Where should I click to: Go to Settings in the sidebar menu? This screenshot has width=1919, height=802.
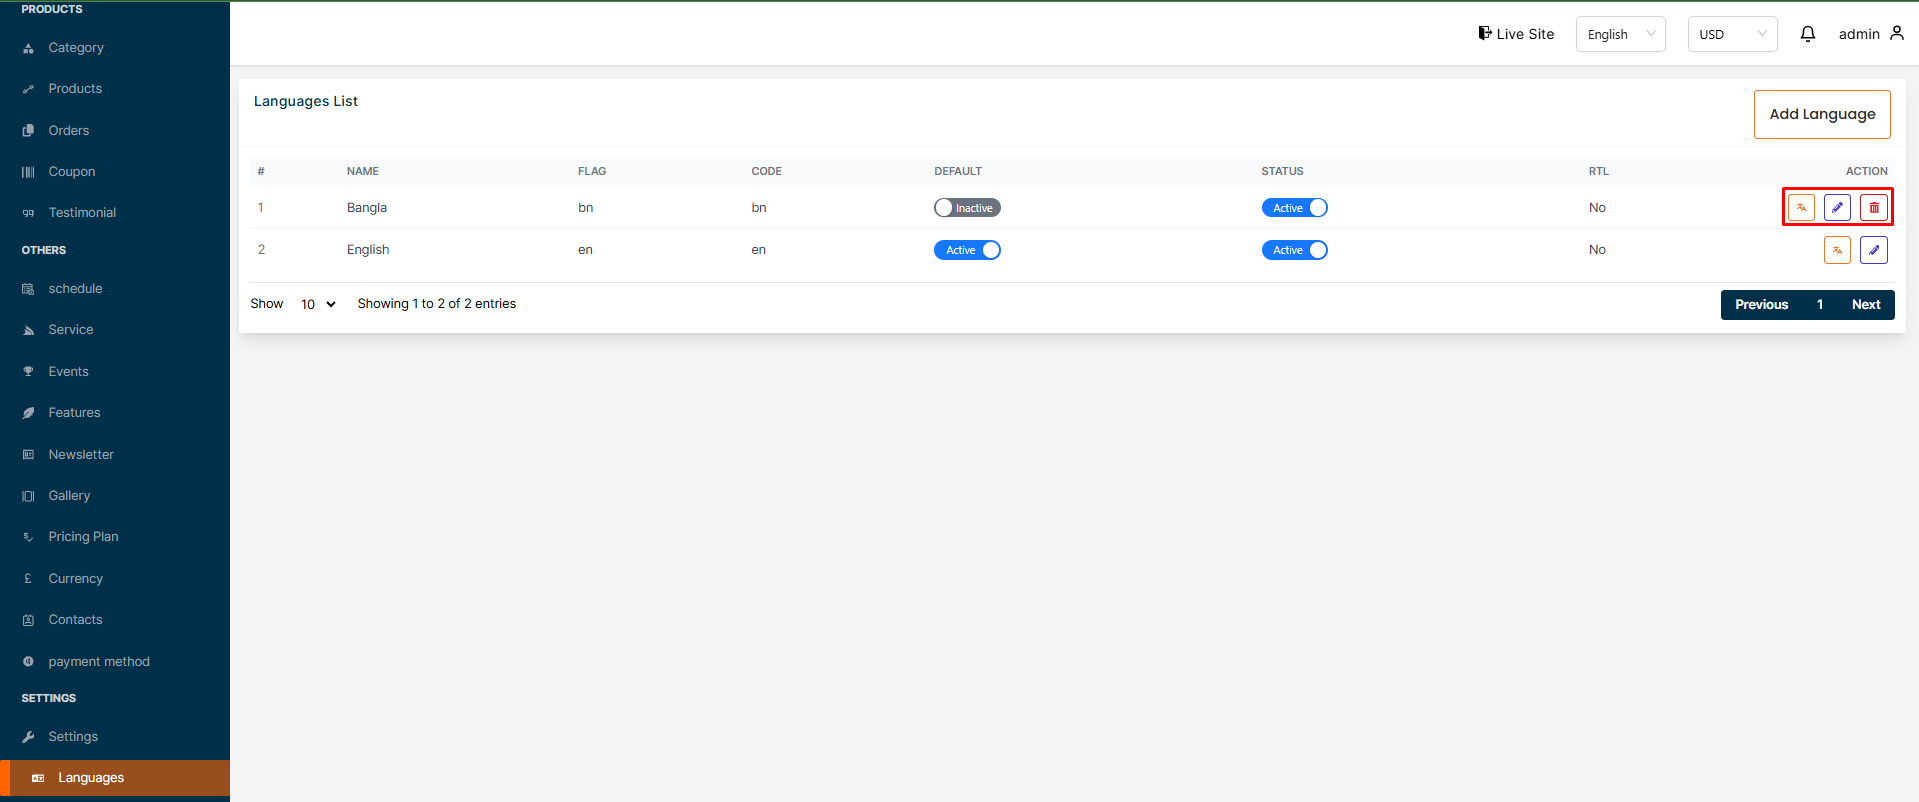coord(73,737)
